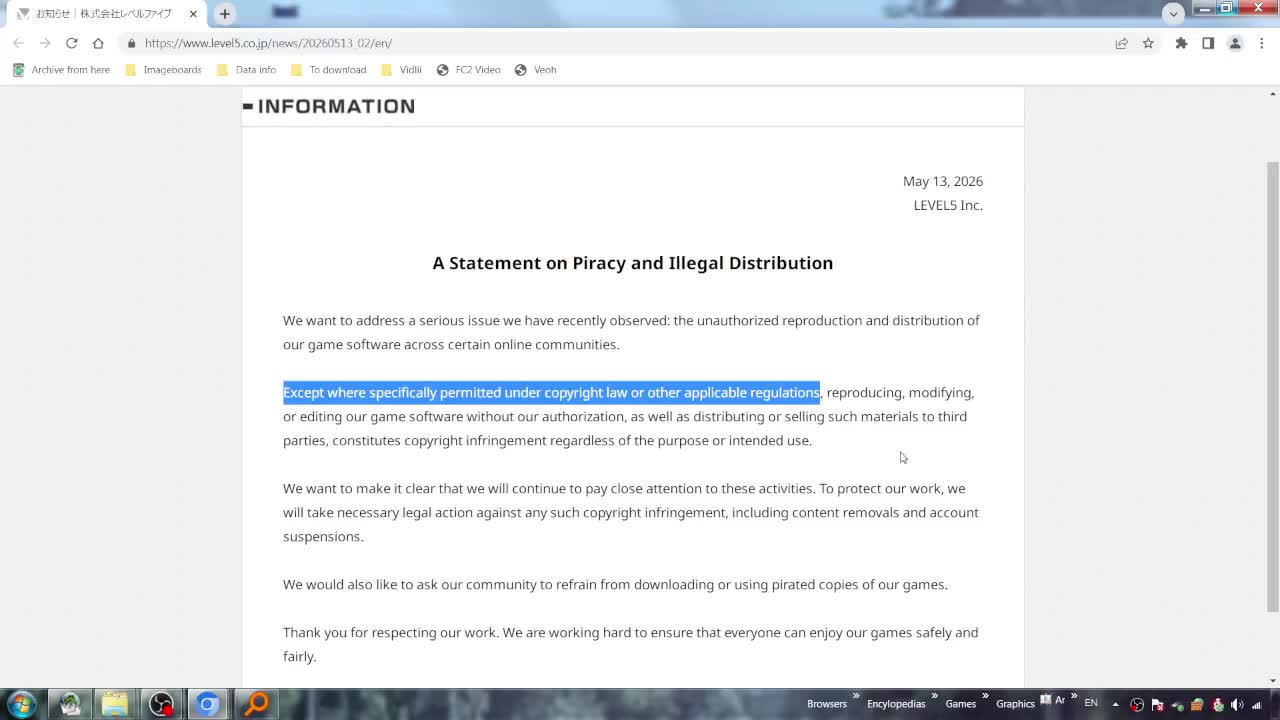The width and height of the screenshot is (1280, 720).
Task: Open the Games taskbar toolbar
Action: (x=961, y=704)
